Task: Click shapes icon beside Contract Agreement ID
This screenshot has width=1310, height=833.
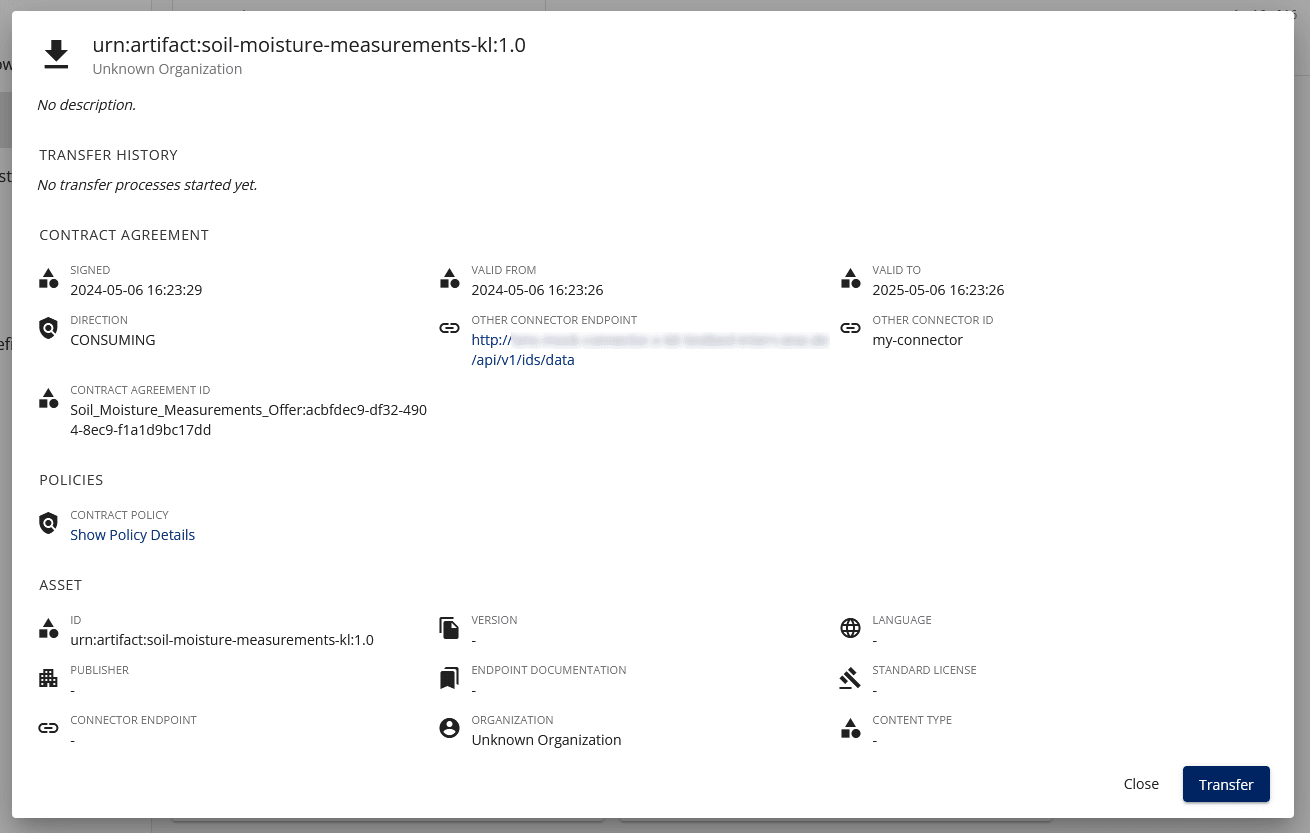Action: pos(48,398)
